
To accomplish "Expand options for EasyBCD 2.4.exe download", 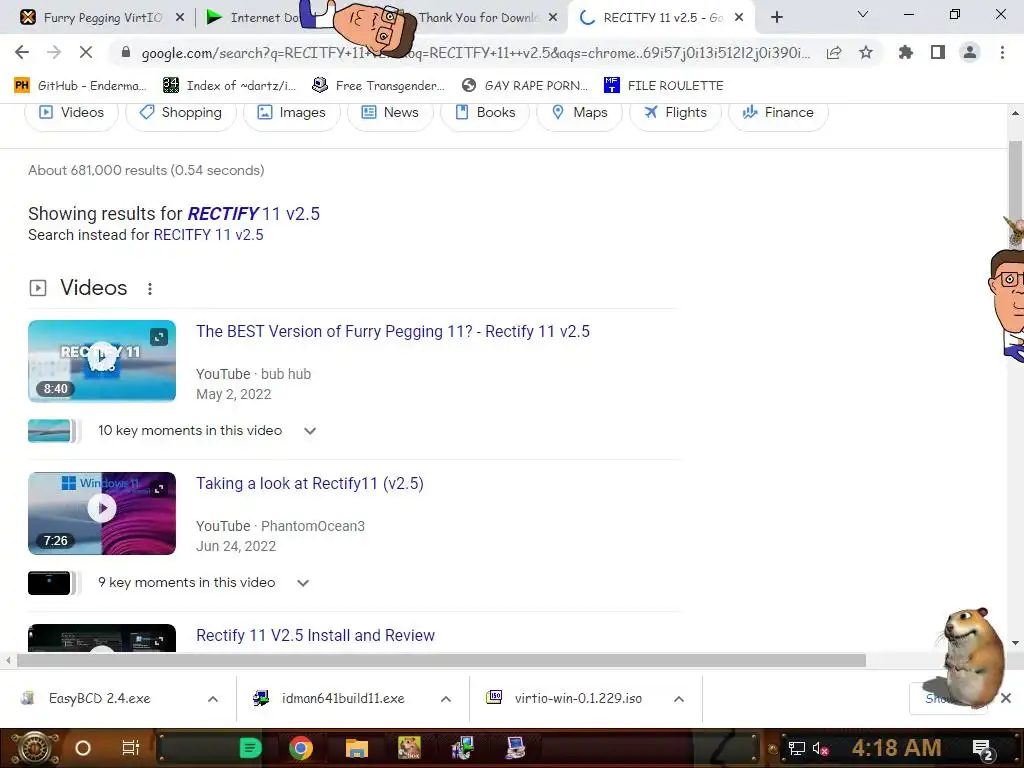I will [213, 699].
